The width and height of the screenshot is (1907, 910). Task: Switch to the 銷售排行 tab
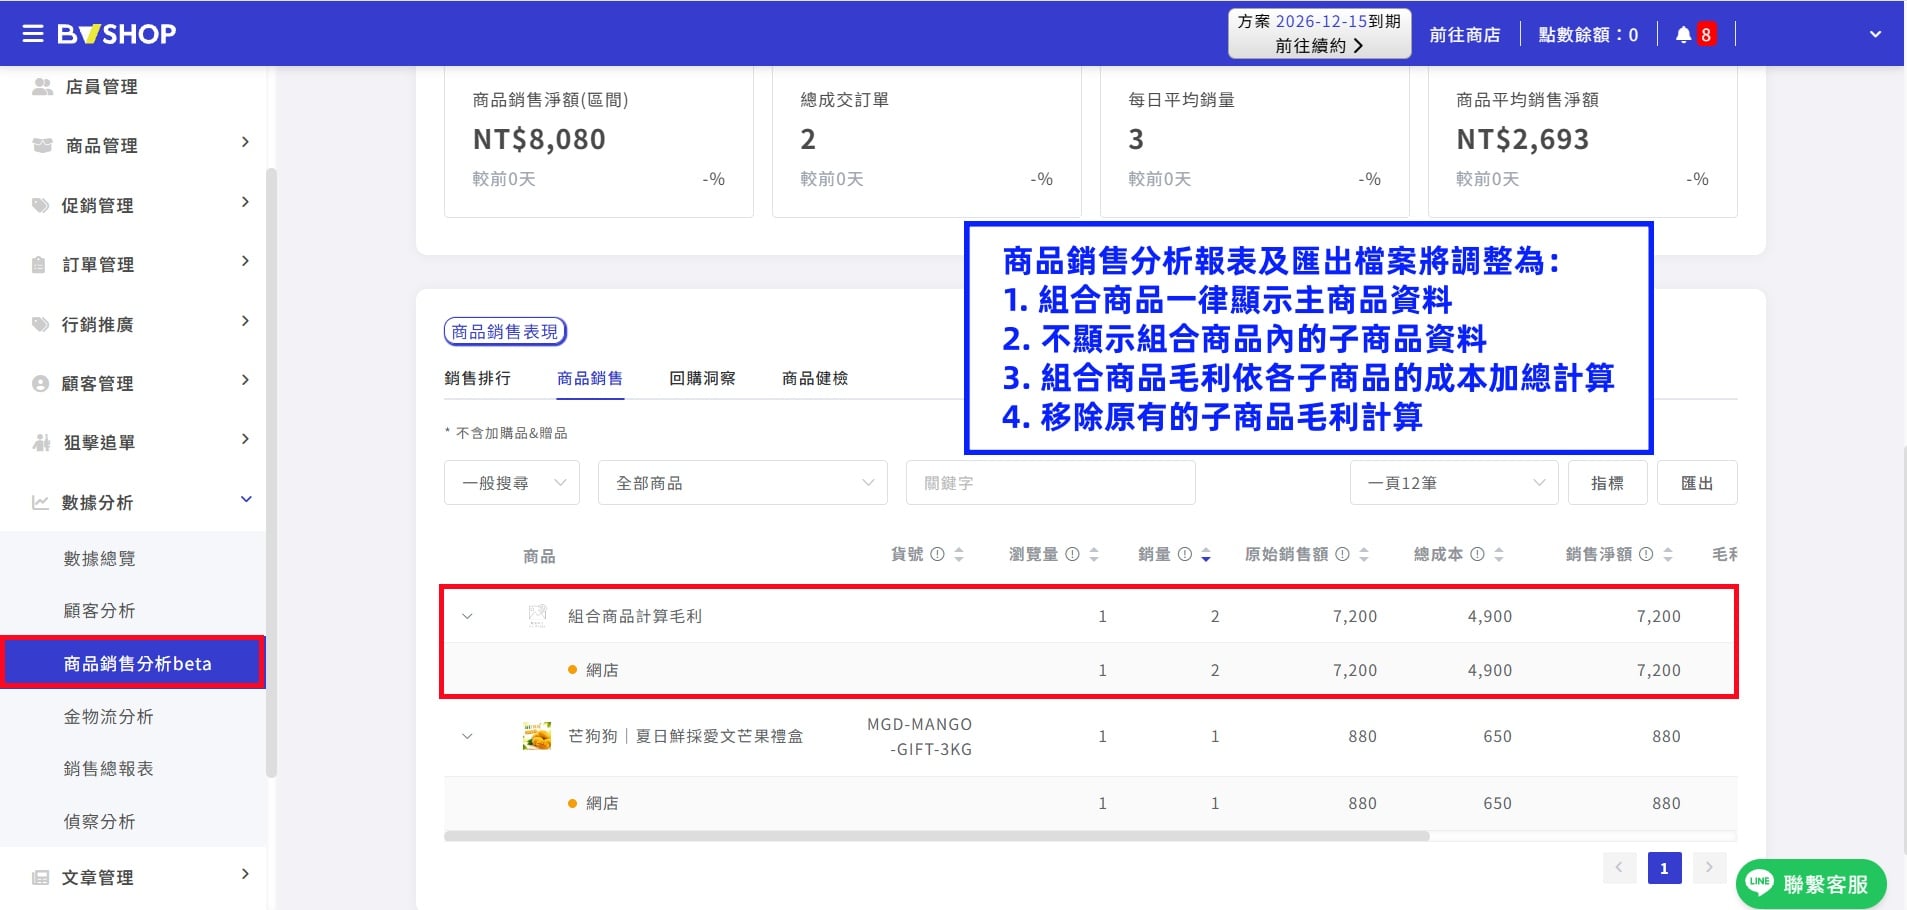pyautogui.click(x=477, y=378)
